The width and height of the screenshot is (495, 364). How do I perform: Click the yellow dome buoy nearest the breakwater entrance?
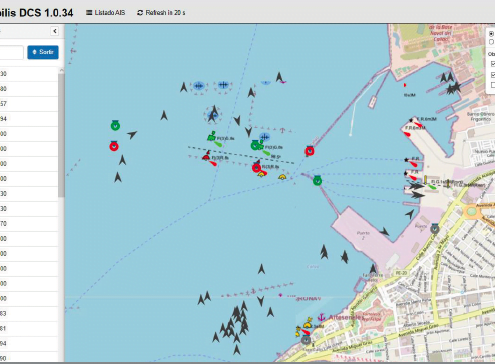282,177
